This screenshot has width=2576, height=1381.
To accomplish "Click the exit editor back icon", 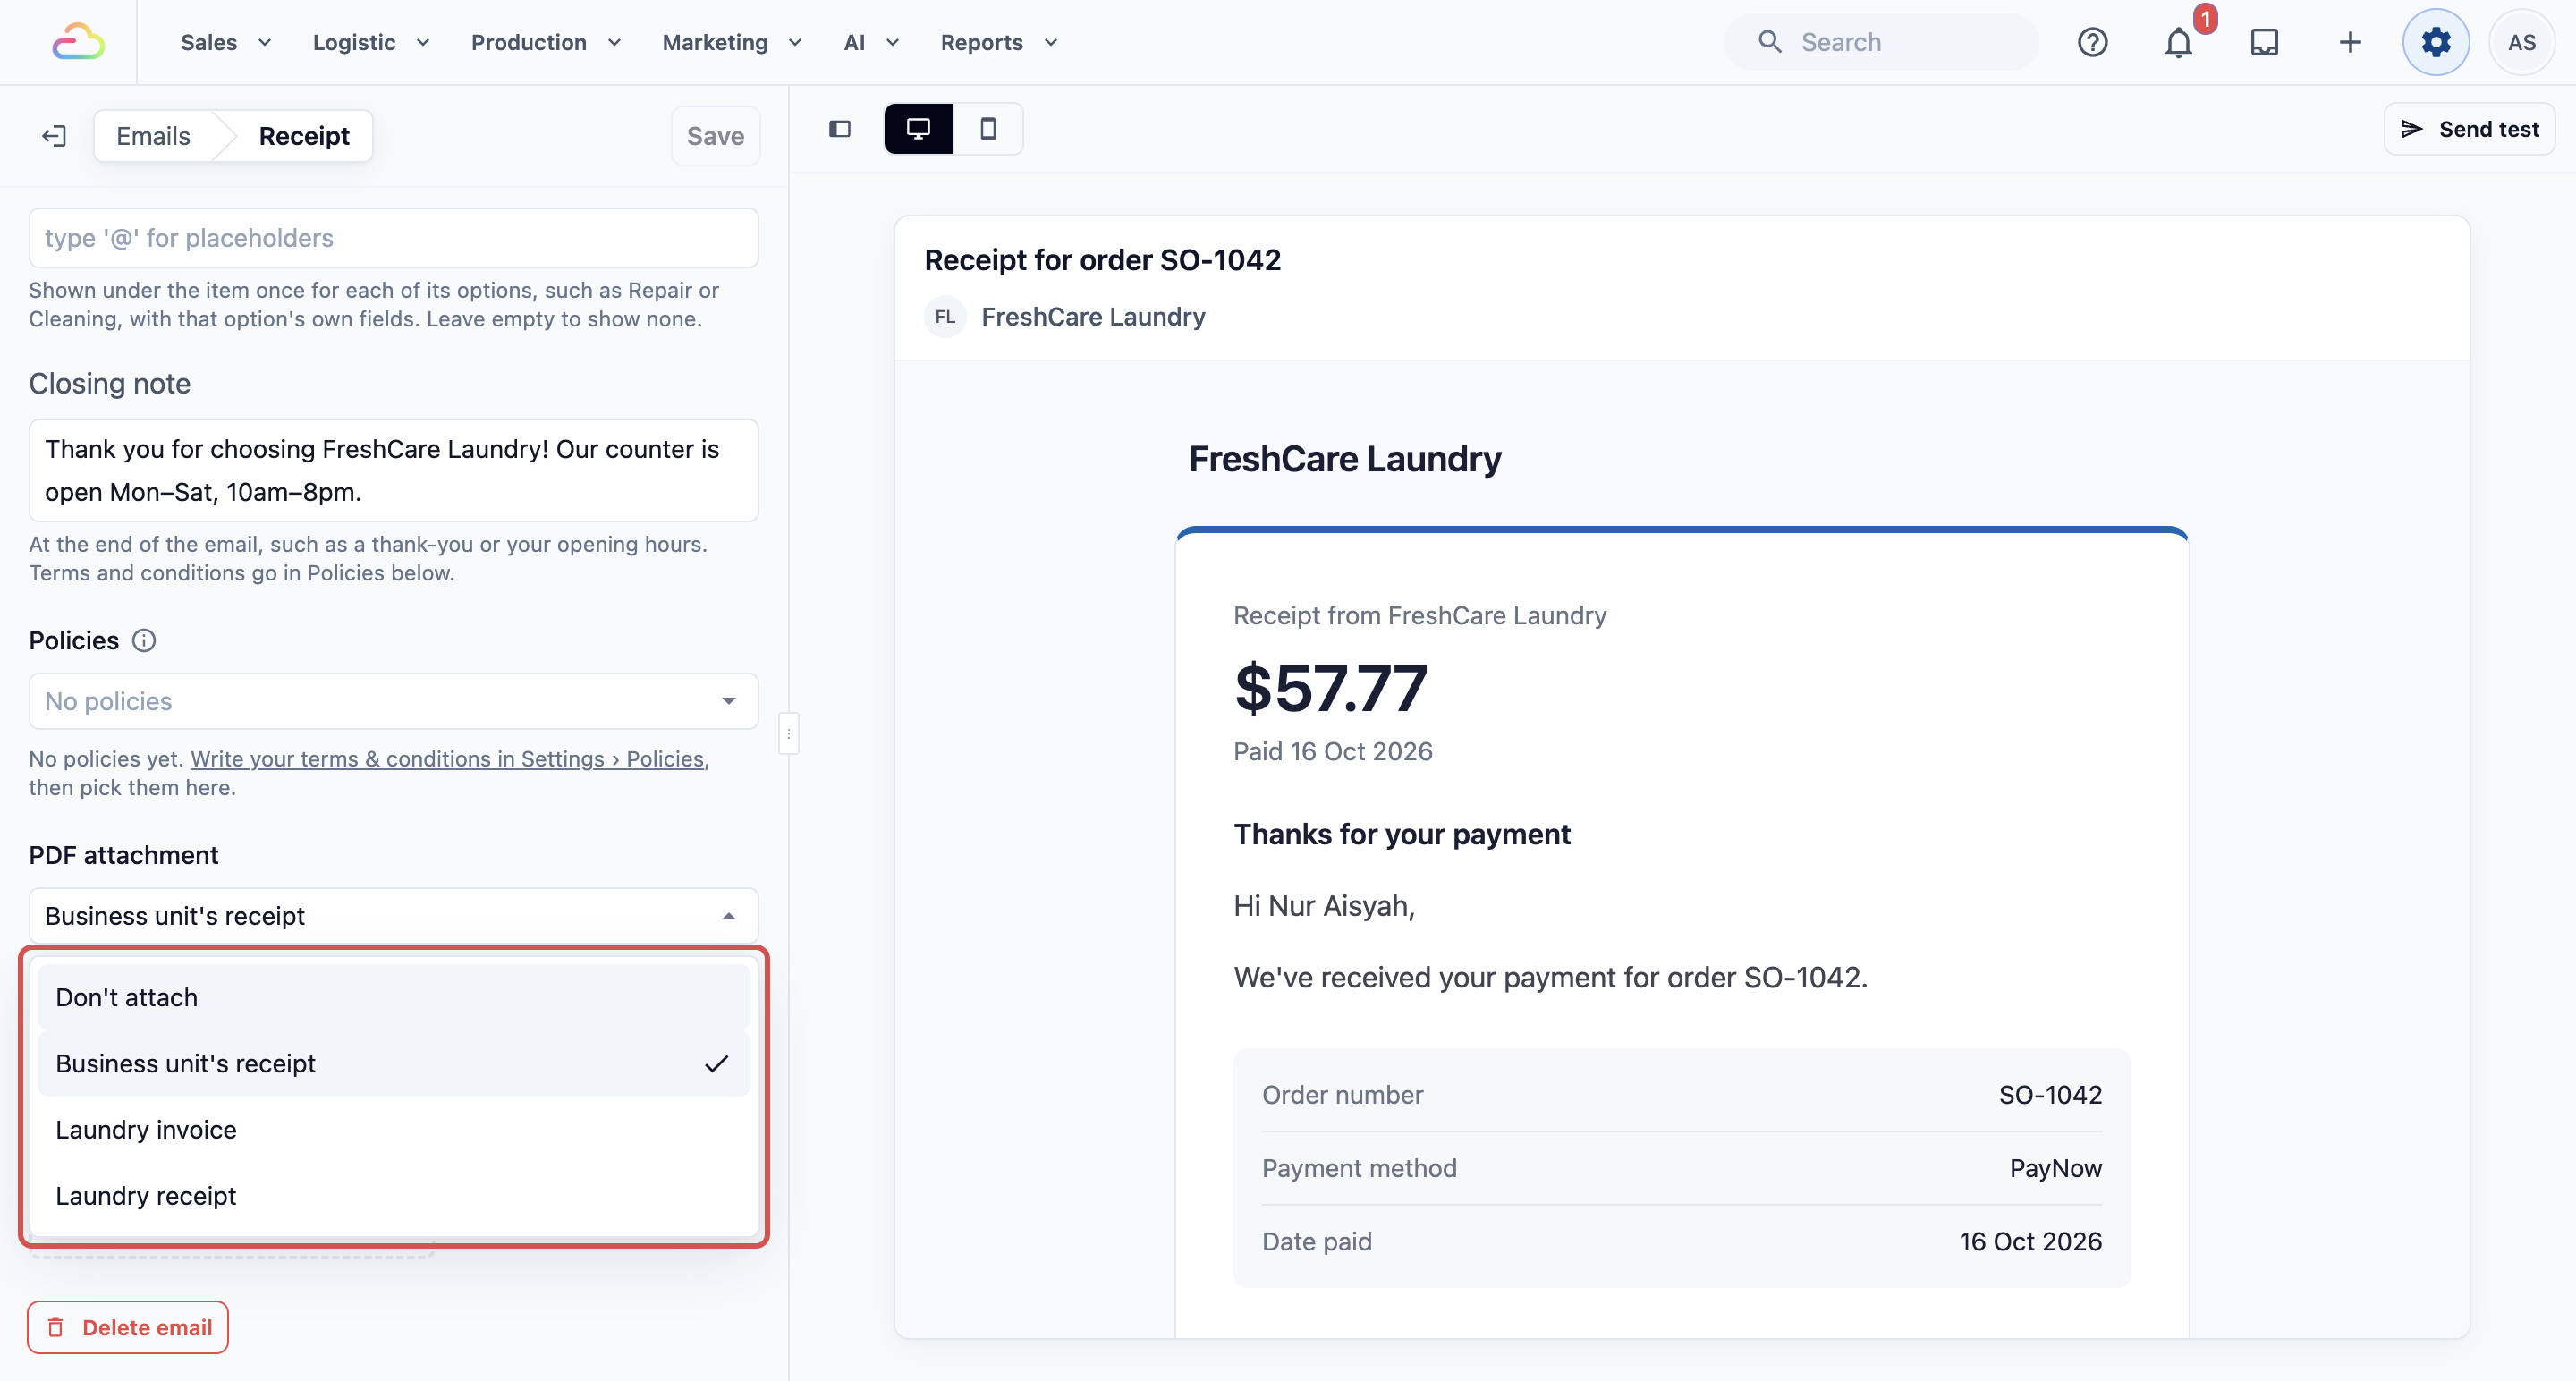I will (x=54, y=136).
